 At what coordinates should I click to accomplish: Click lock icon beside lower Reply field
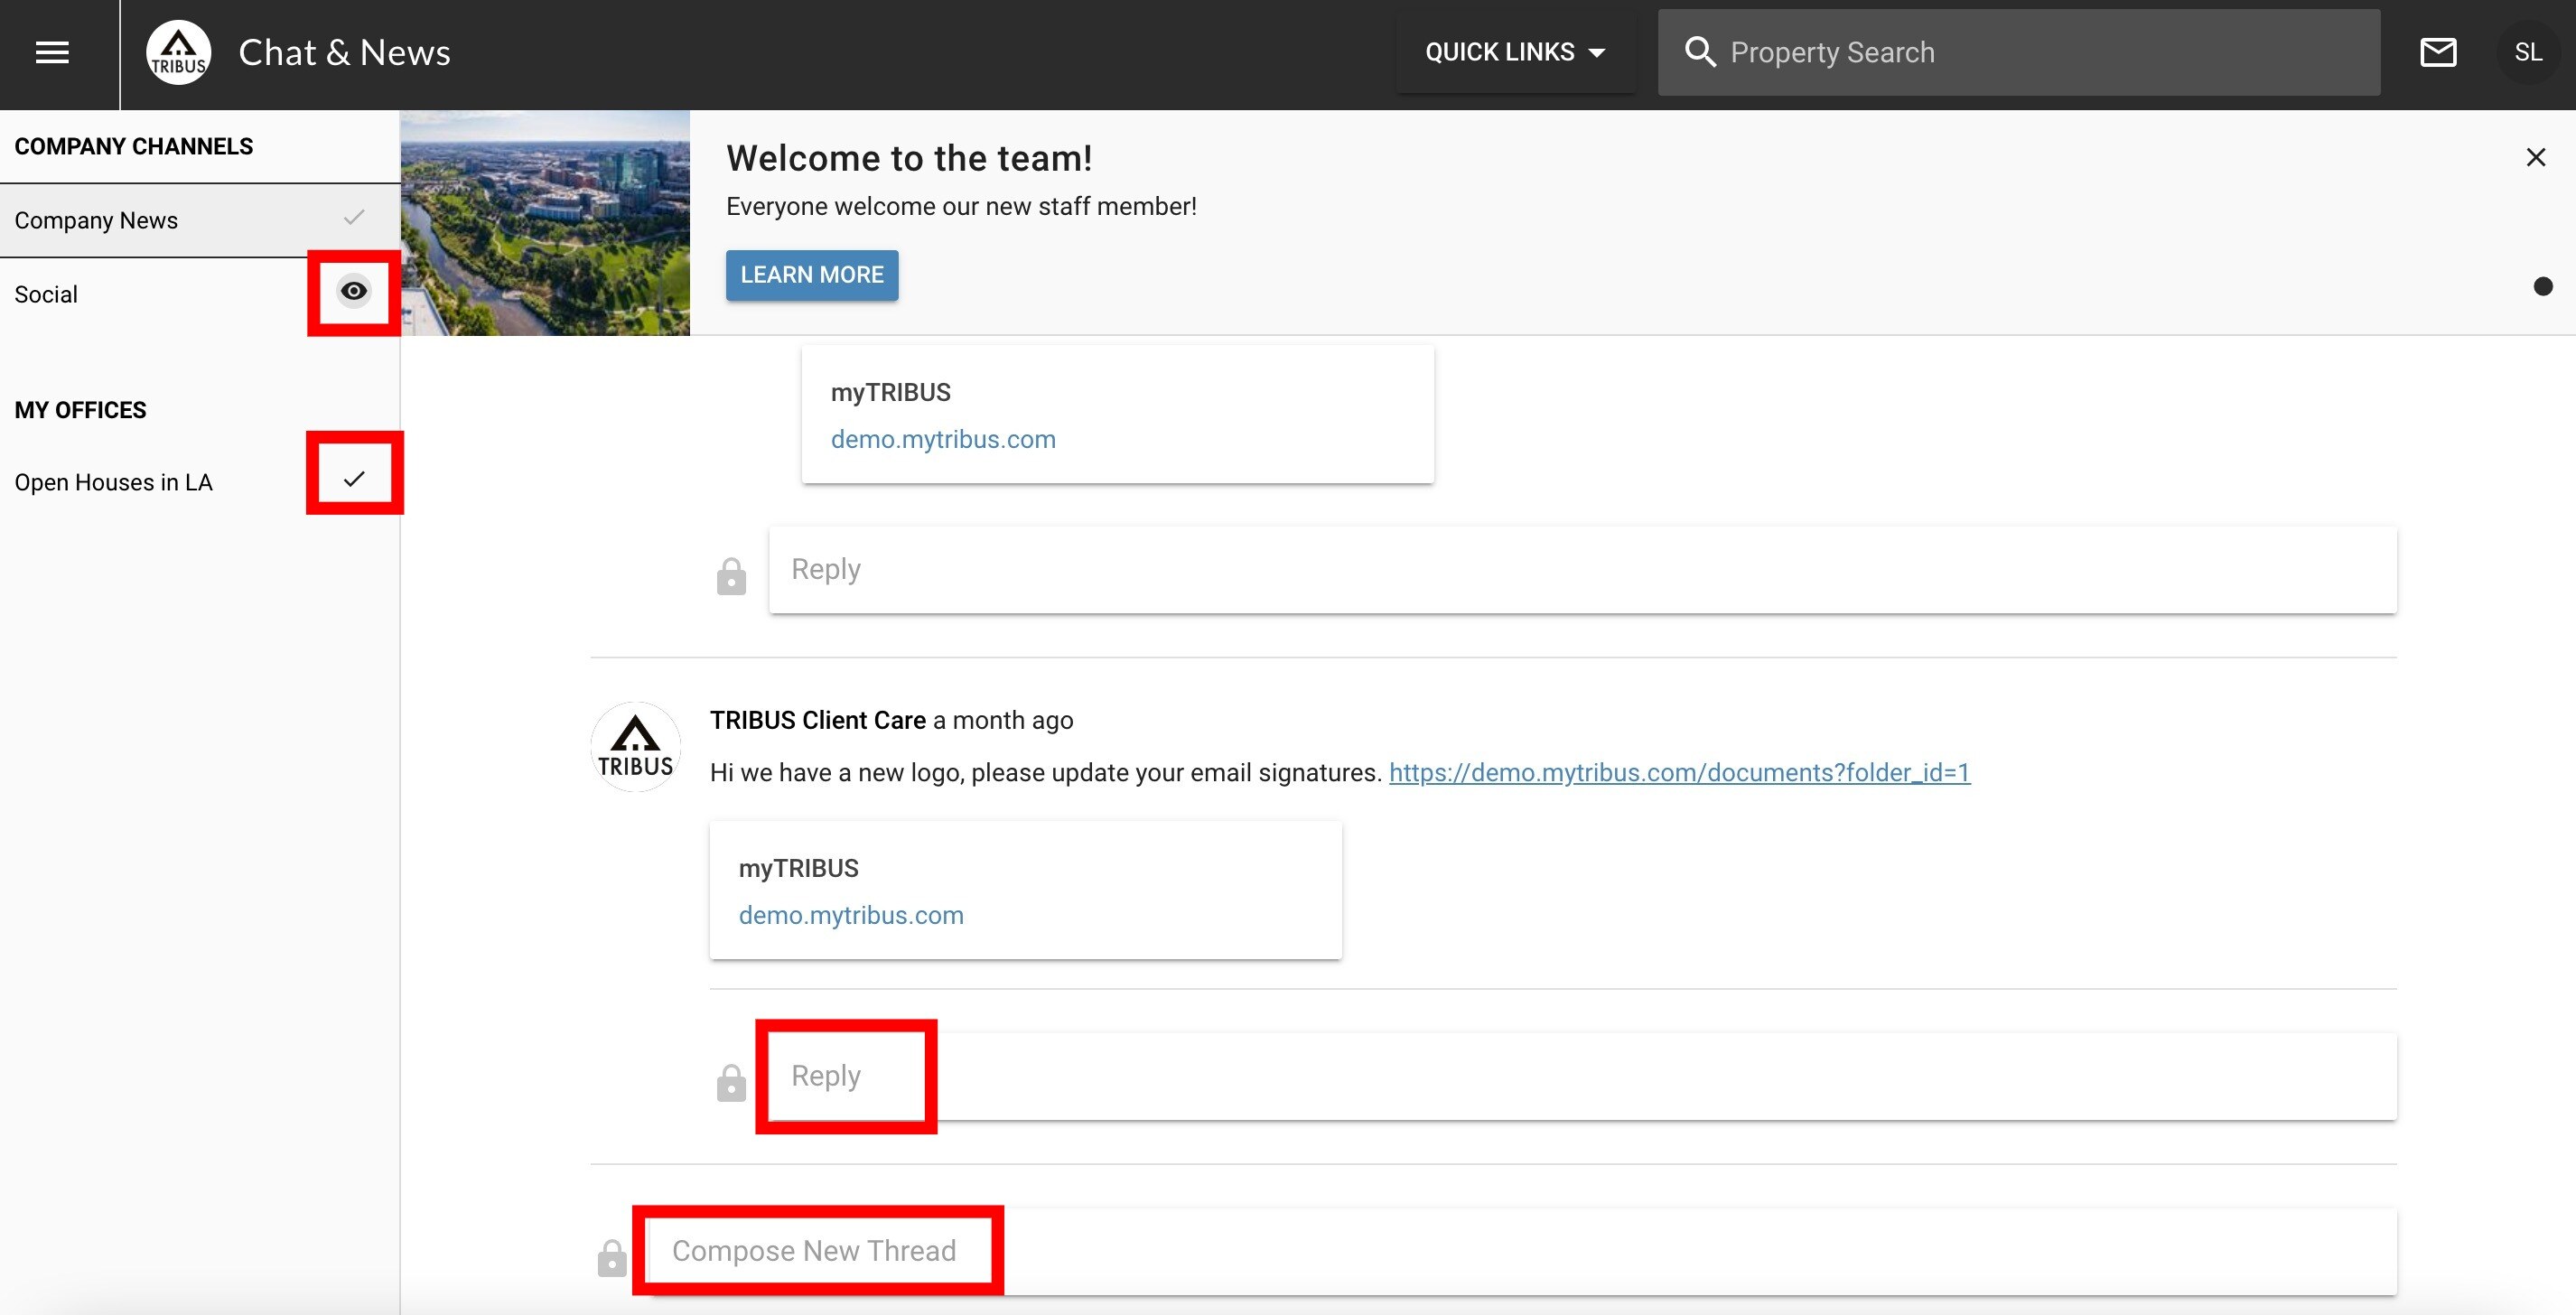click(x=731, y=1082)
